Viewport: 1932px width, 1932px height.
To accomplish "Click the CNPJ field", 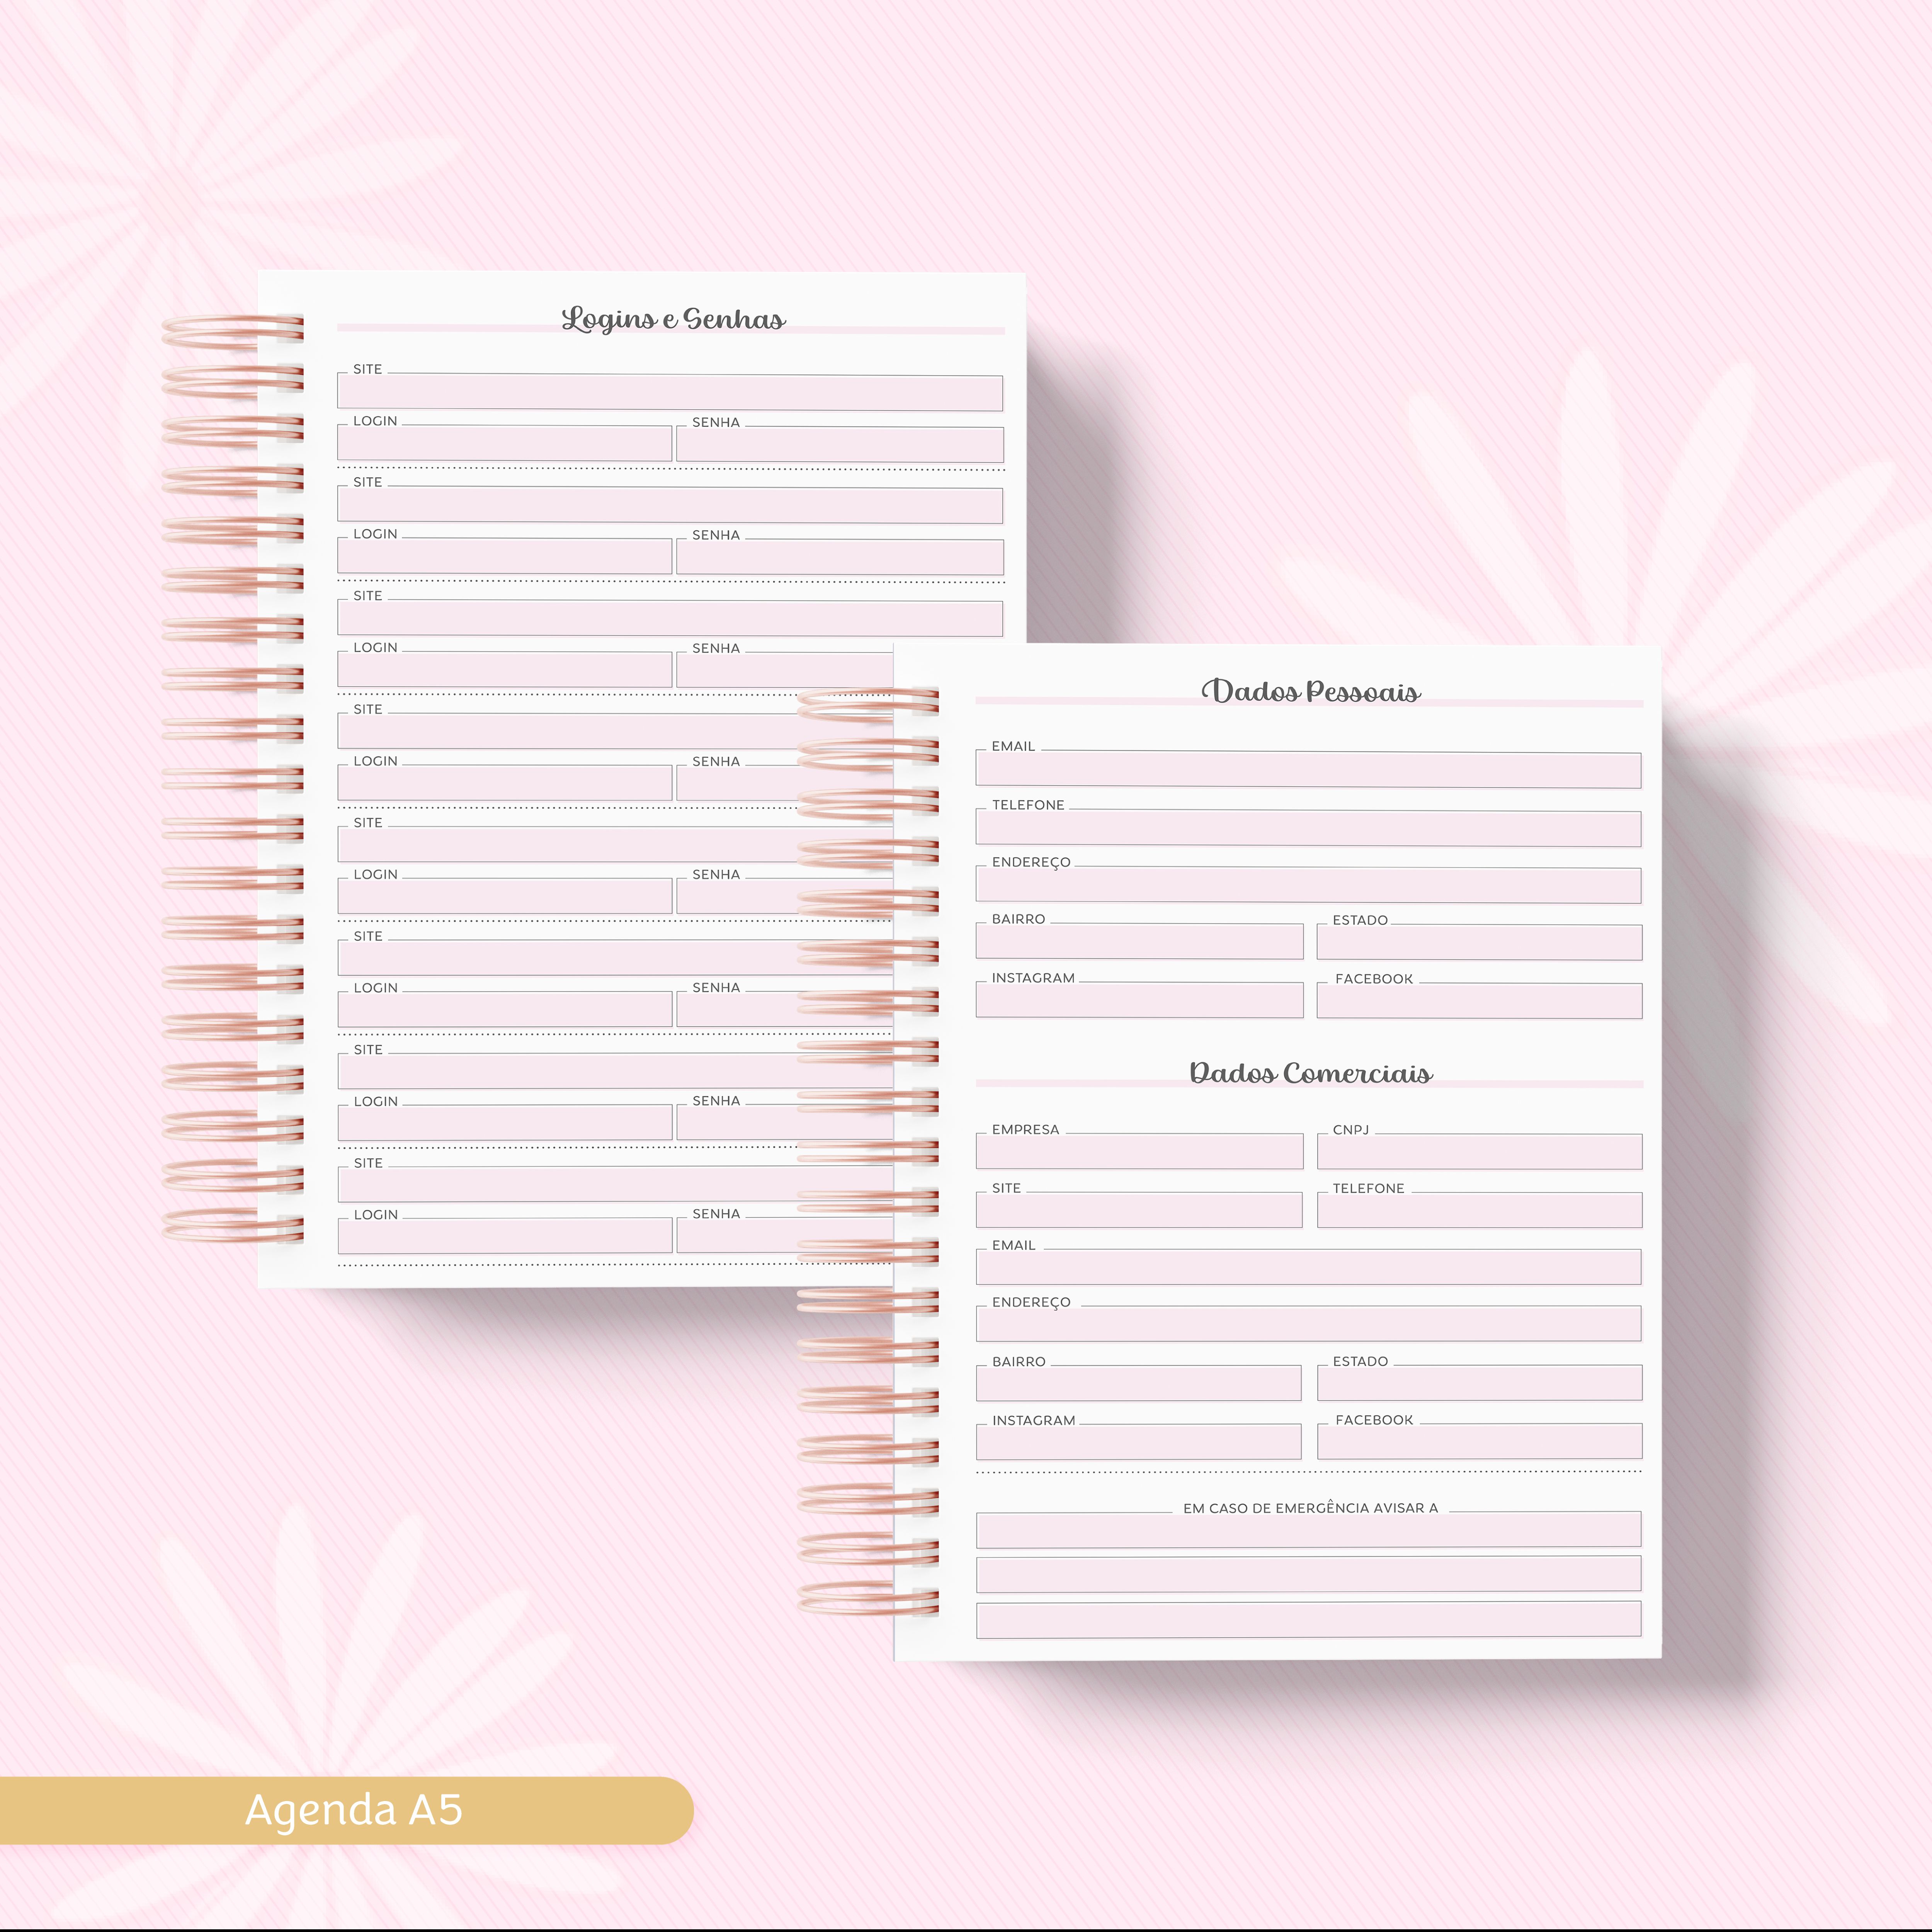I will [x=1479, y=1152].
